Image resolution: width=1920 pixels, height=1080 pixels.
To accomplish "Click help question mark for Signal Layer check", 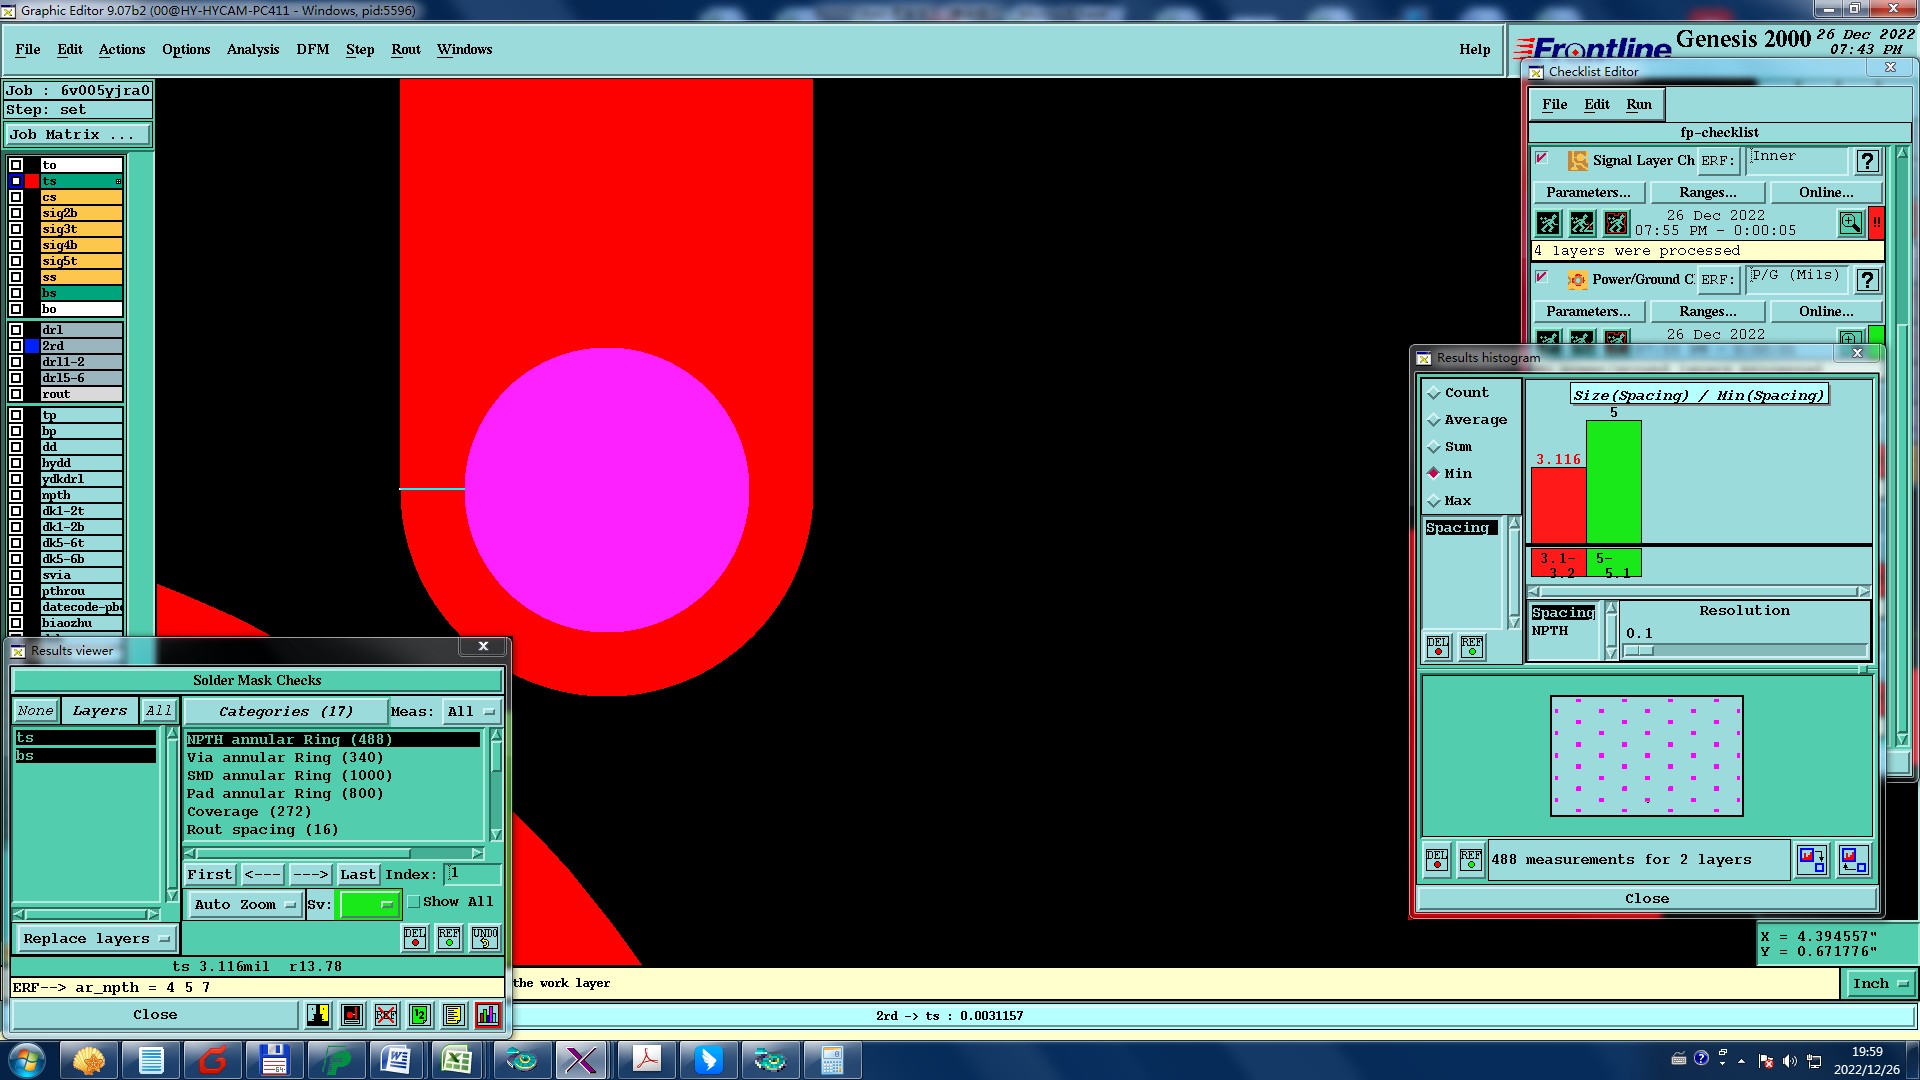I will click(x=1866, y=161).
